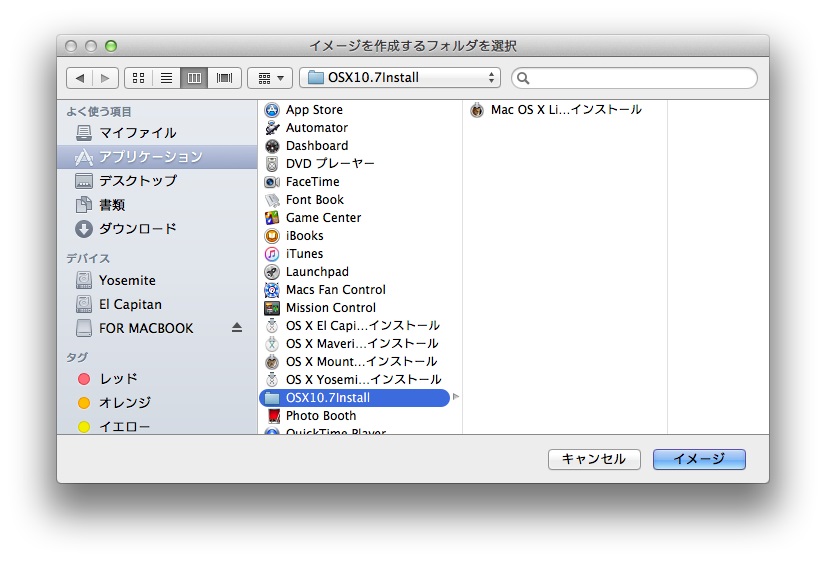Viewport: 826px width, 562px height.
Task: Click the DVD プレーヤー icon
Action: [272, 164]
